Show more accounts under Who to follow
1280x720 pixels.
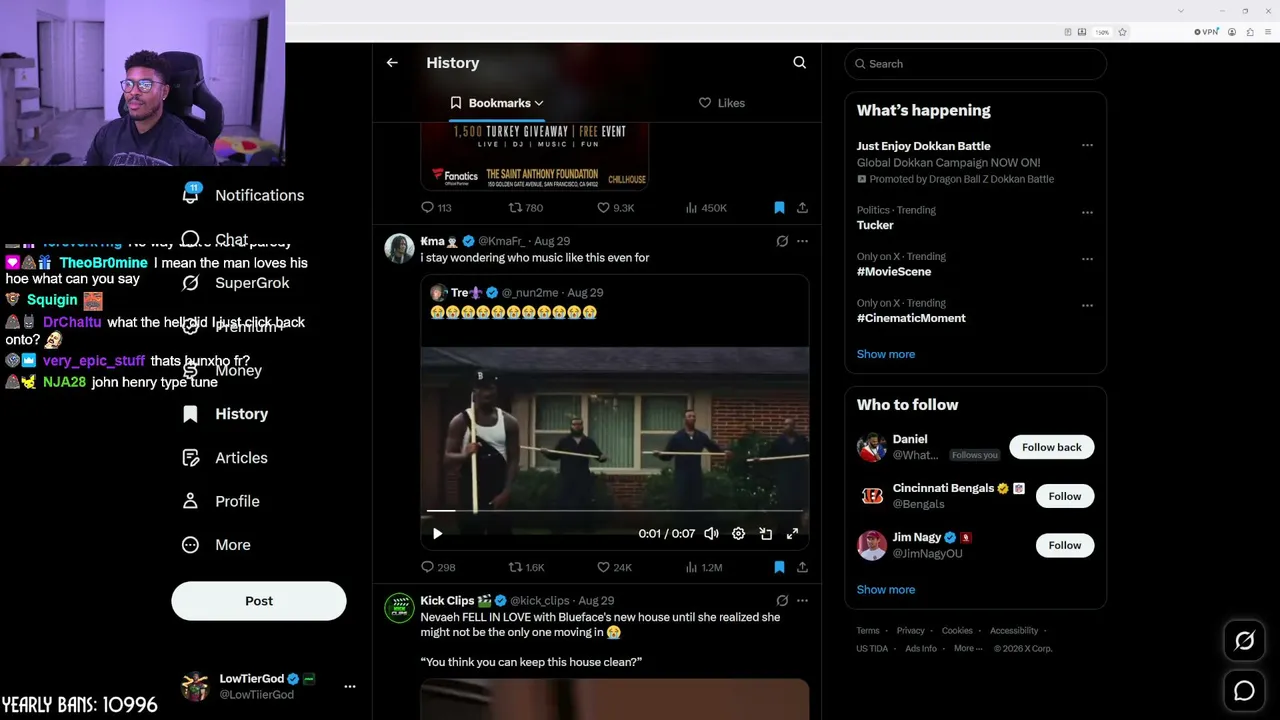click(886, 589)
